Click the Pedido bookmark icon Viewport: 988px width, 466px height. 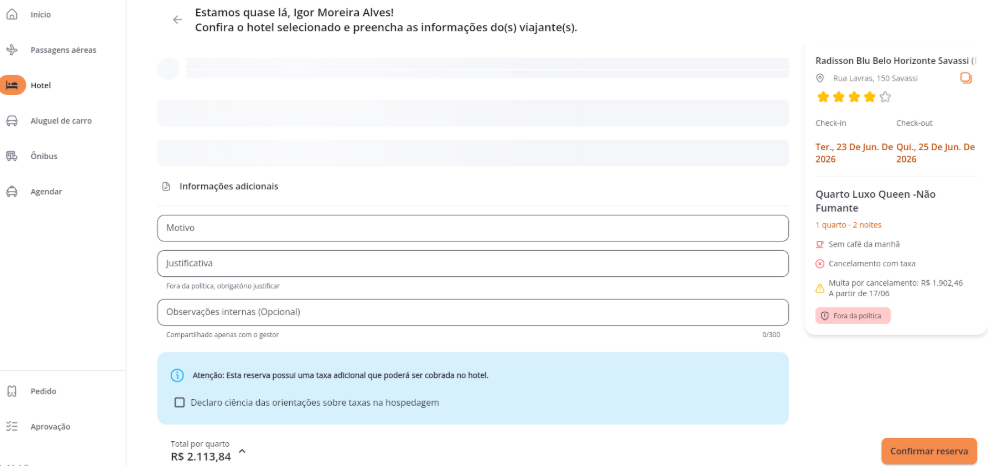point(11,391)
